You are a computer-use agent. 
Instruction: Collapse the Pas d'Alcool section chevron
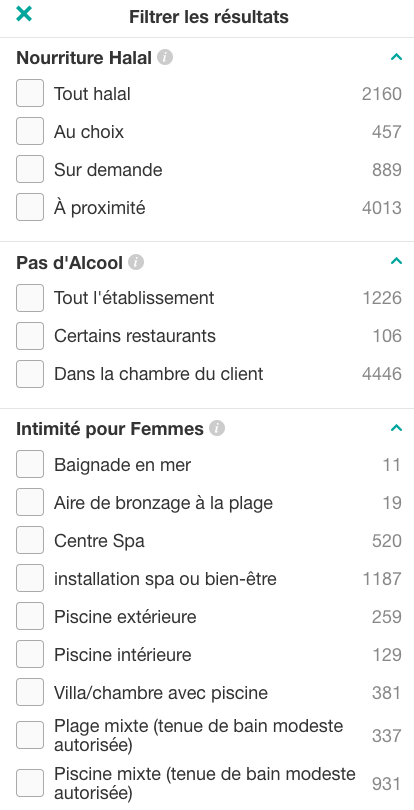click(396, 260)
